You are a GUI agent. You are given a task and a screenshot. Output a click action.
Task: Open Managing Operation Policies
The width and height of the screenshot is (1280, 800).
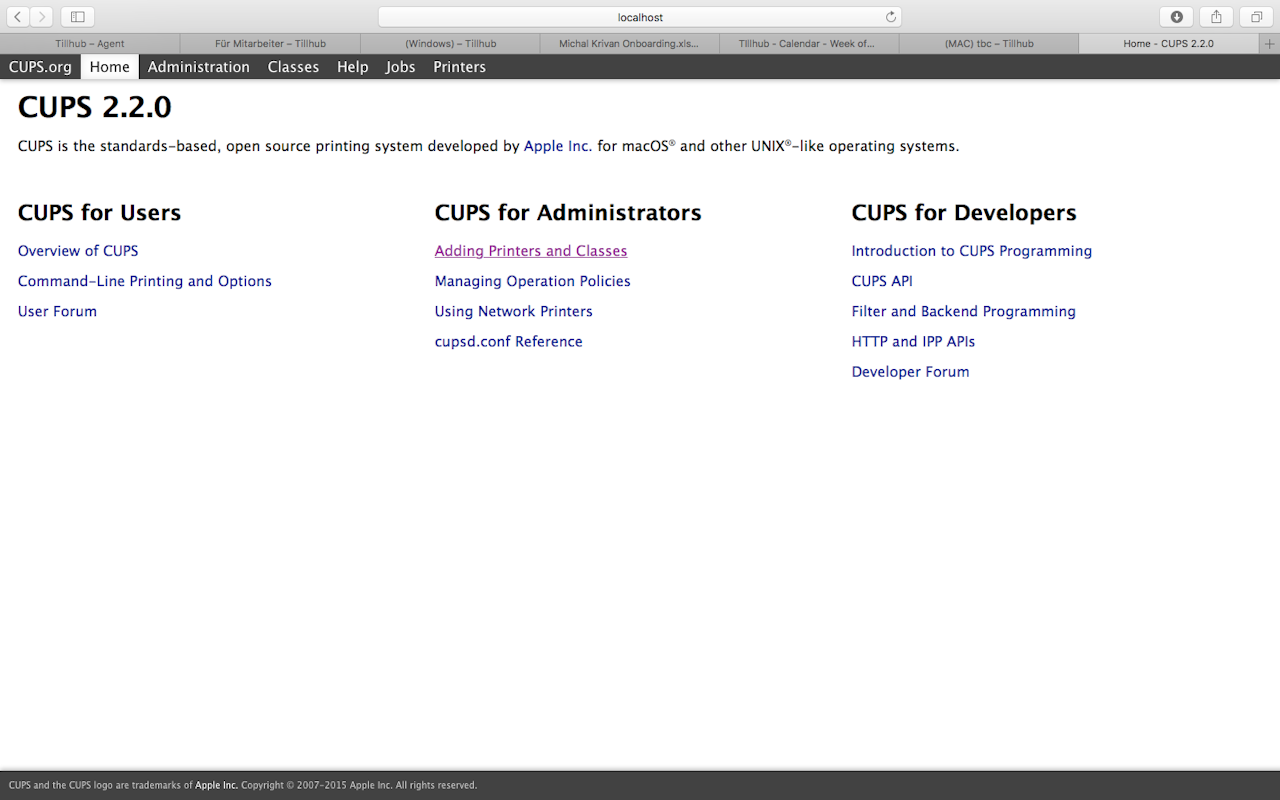533,281
